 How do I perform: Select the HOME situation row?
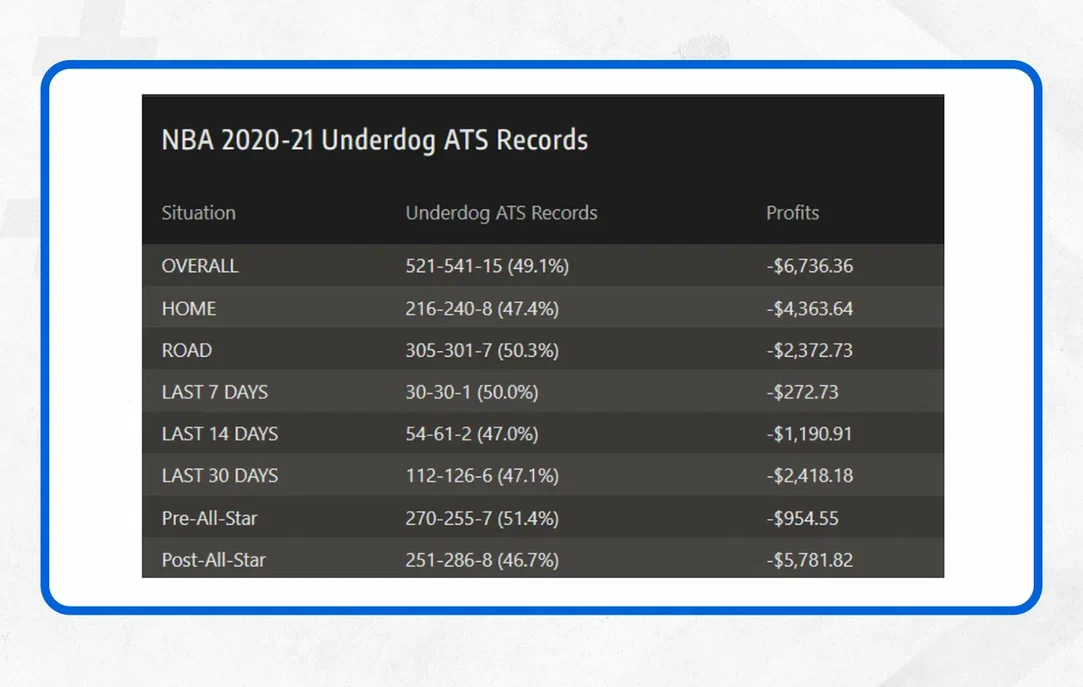(189, 309)
